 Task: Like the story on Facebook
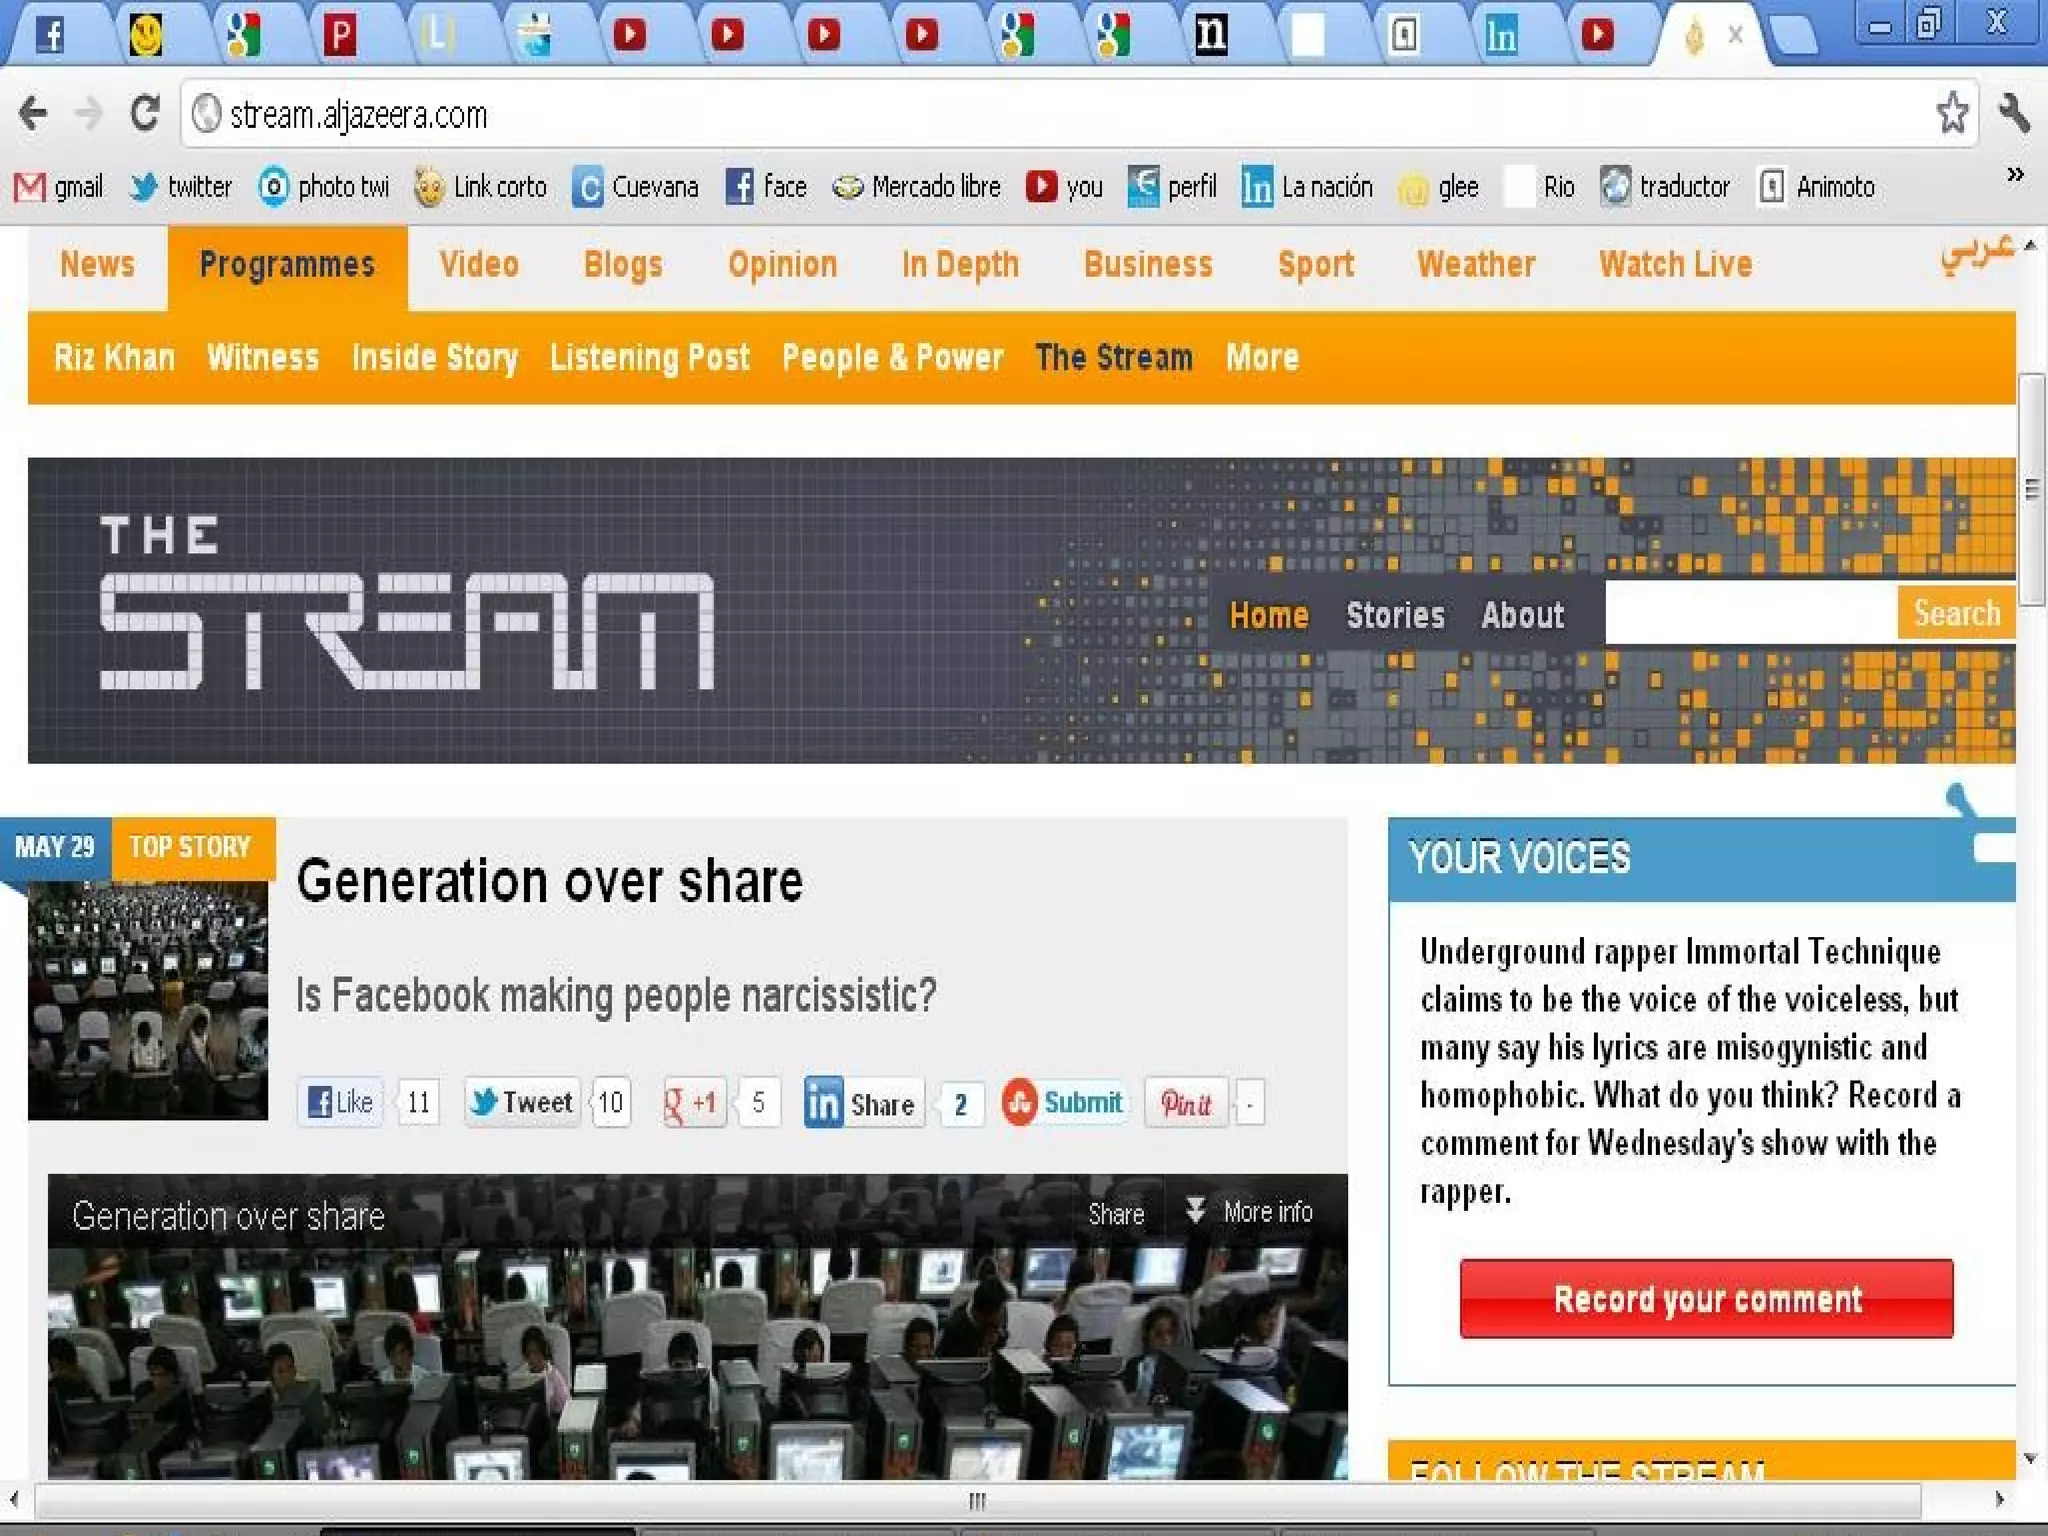pyautogui.click(x=340, y=1103)
